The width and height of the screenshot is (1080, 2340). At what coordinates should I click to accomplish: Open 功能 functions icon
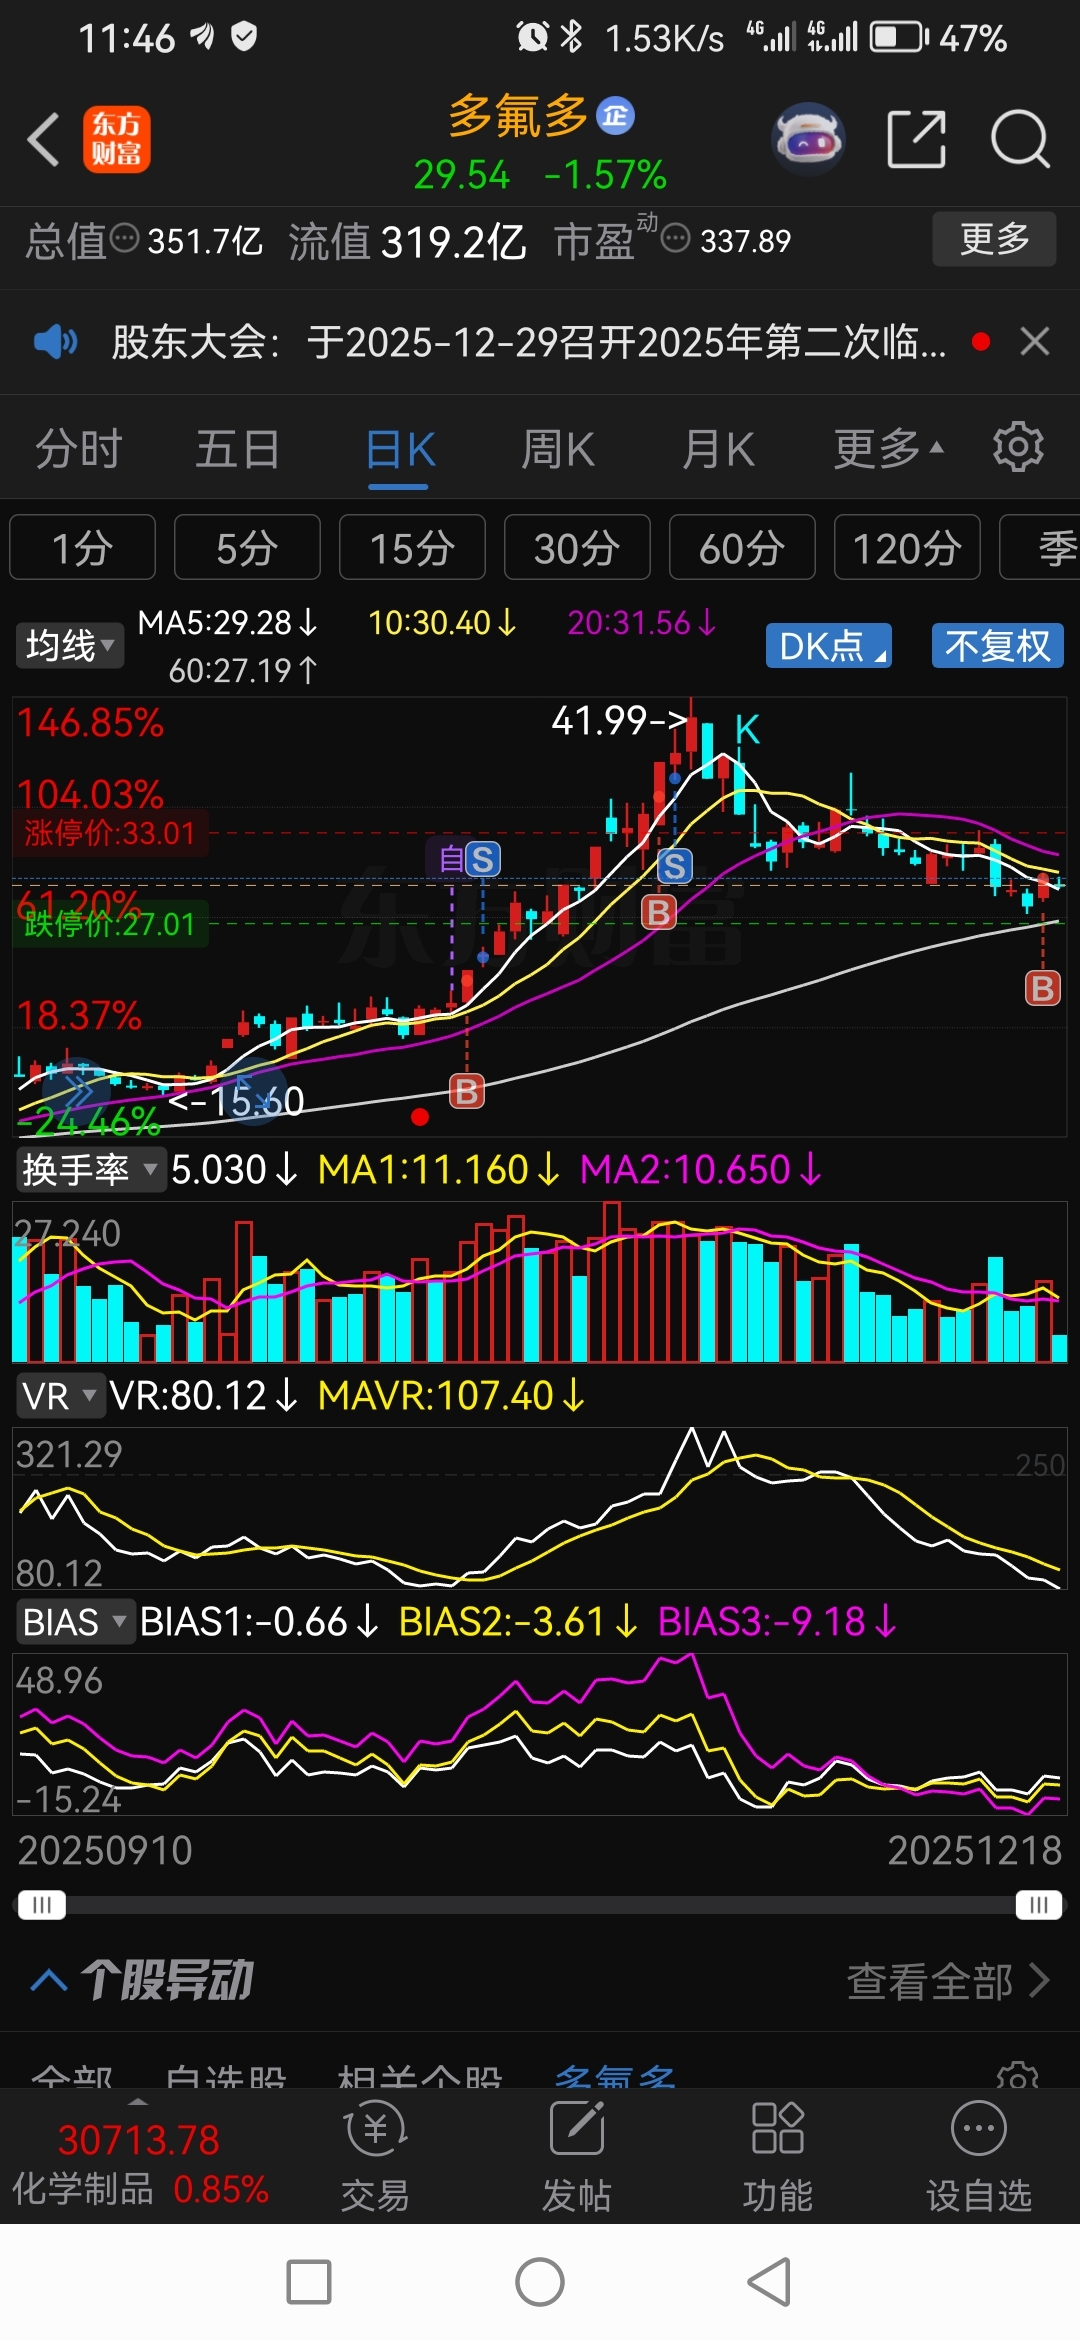[777, 2156]
